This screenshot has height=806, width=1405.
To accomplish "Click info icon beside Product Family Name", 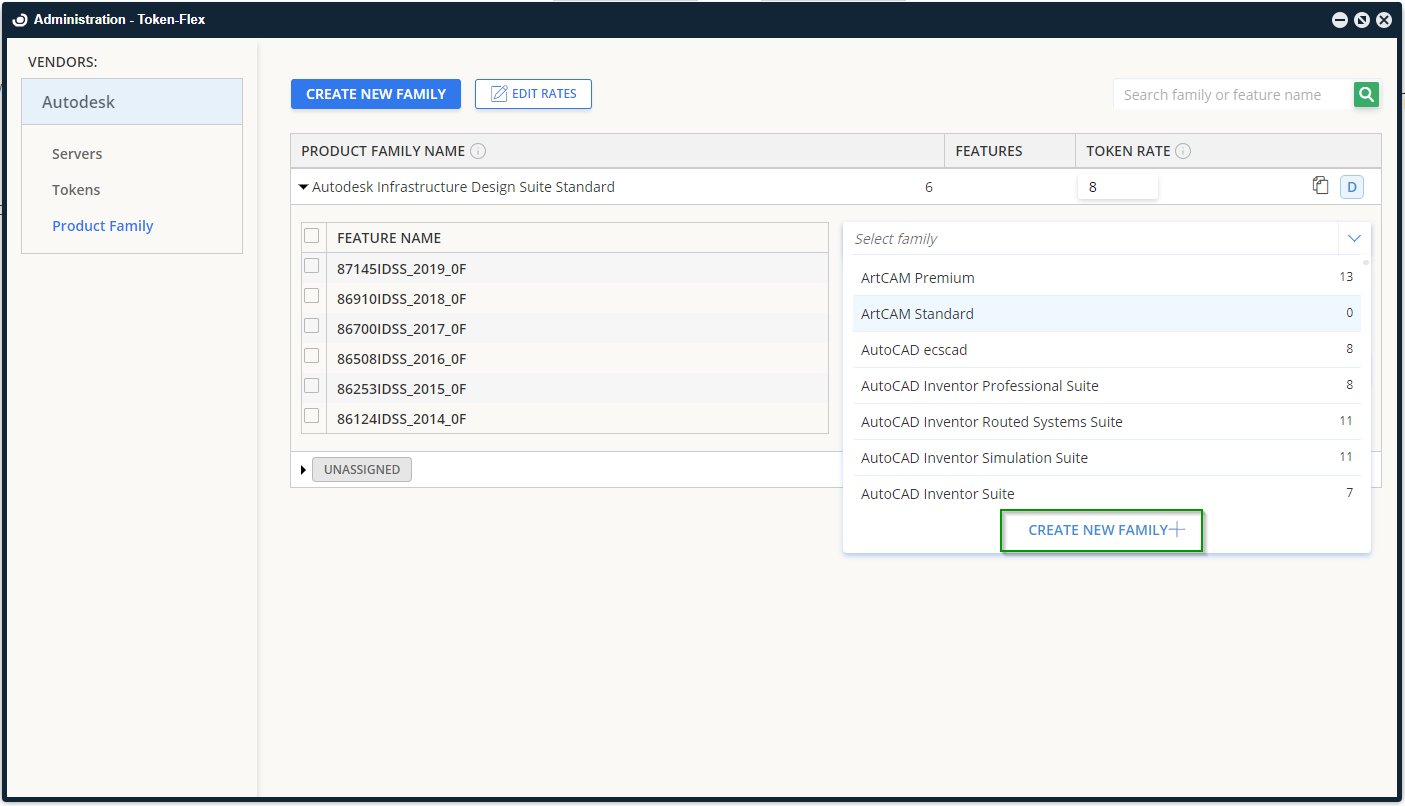I will click(478, 152).
